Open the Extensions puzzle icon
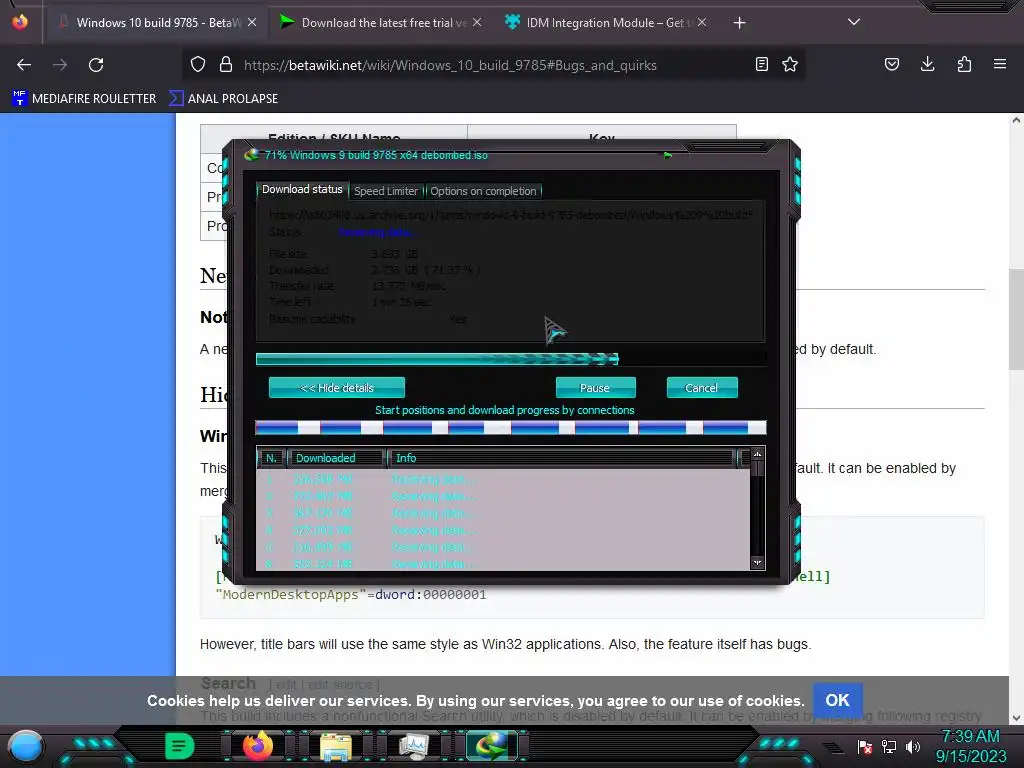The image size is (1024, 768). (x=964, y=64)
